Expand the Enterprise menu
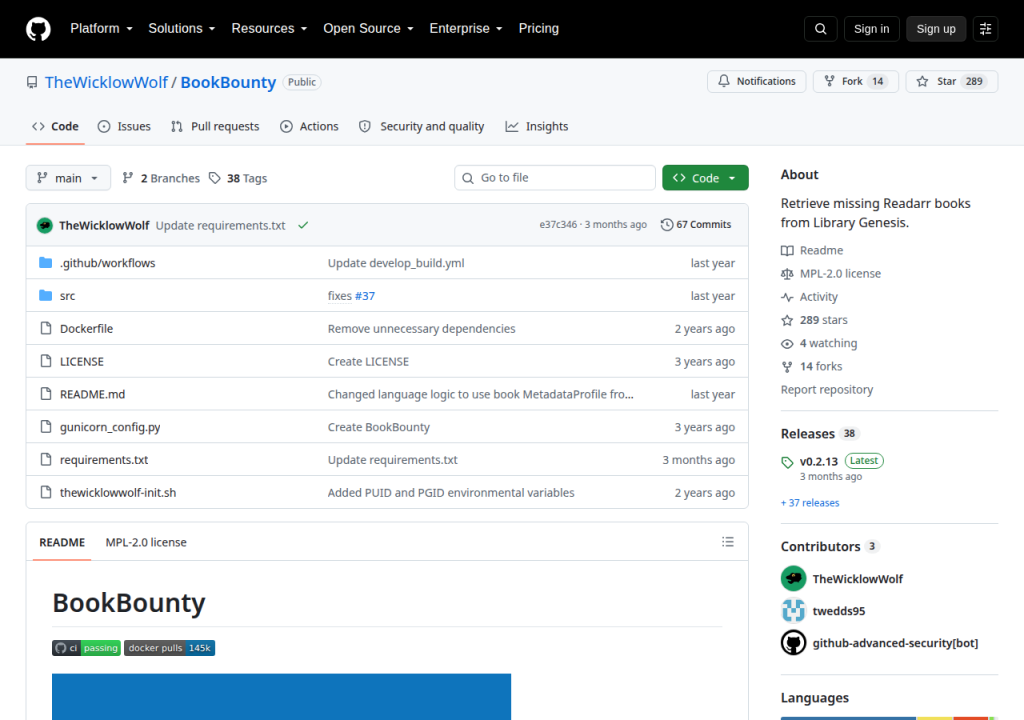 pos(466,28)
